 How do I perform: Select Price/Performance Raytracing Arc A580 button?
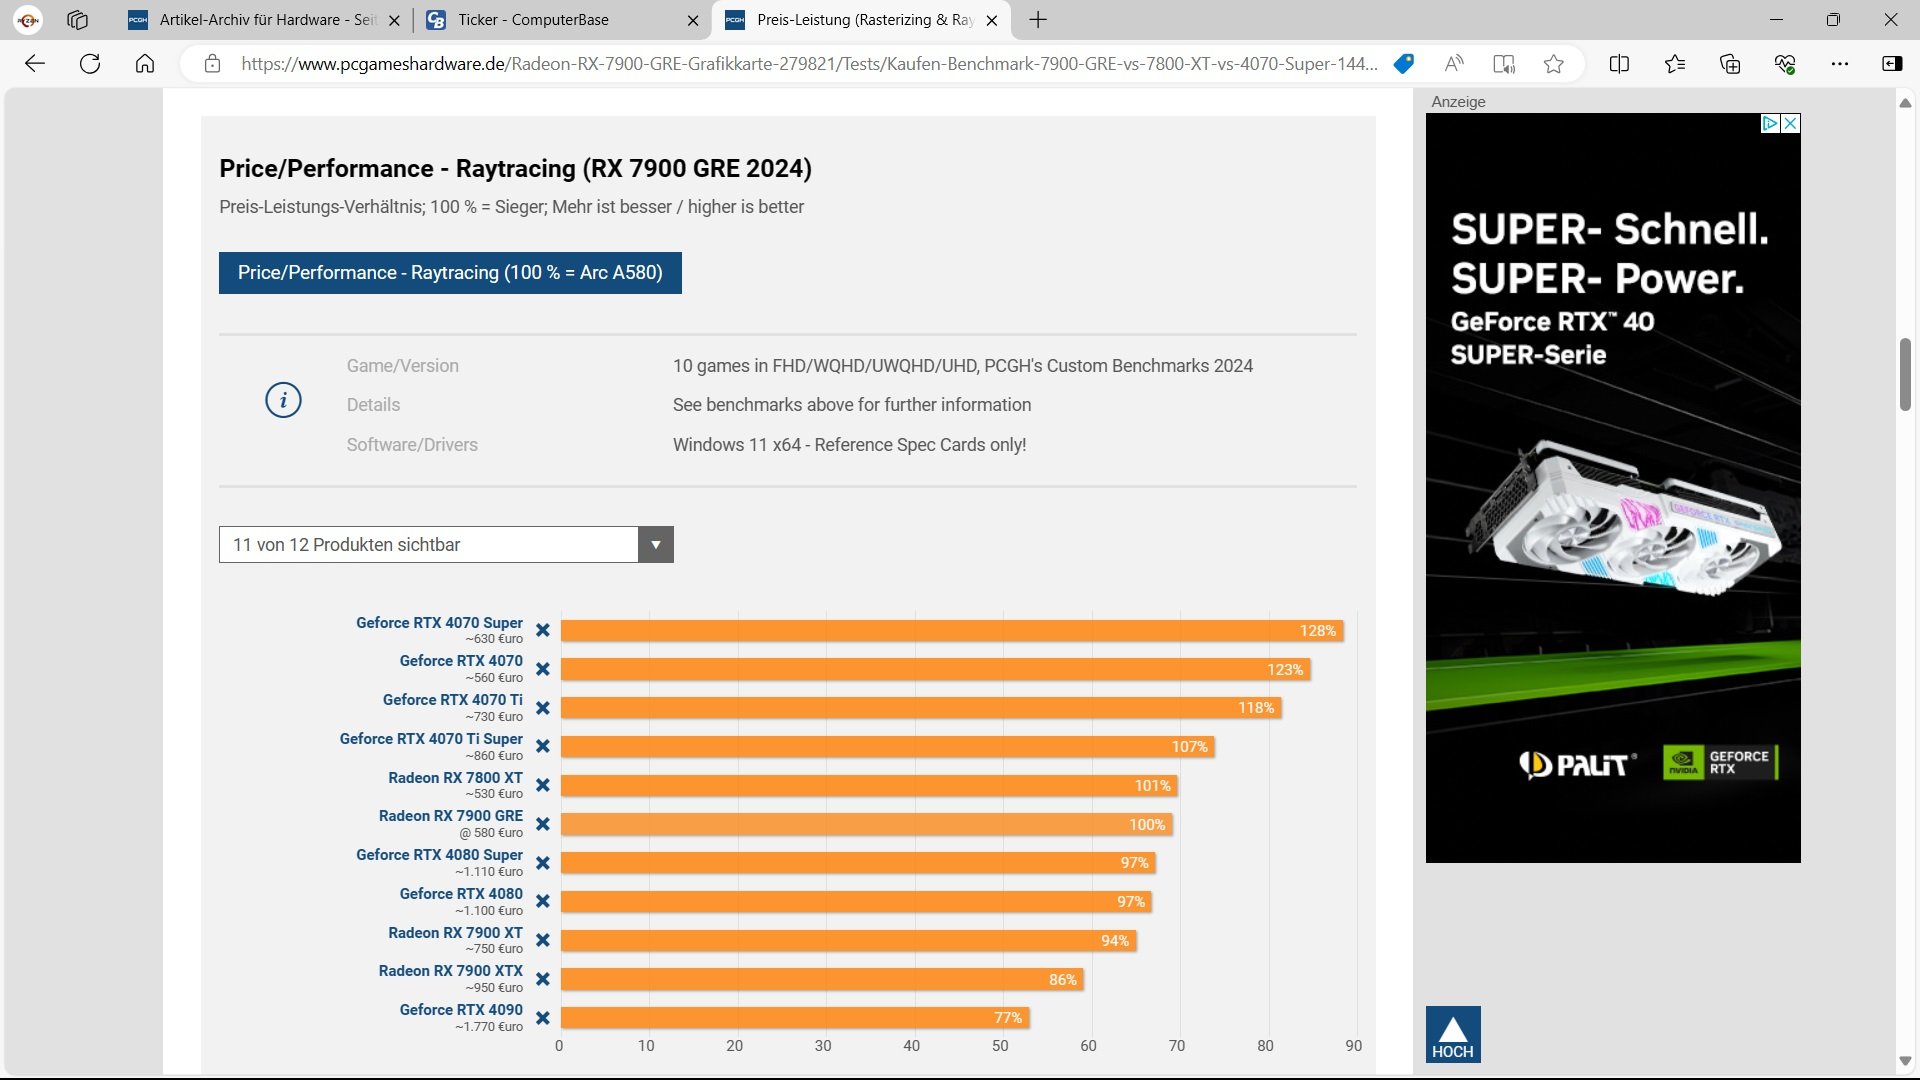point(450,273)
